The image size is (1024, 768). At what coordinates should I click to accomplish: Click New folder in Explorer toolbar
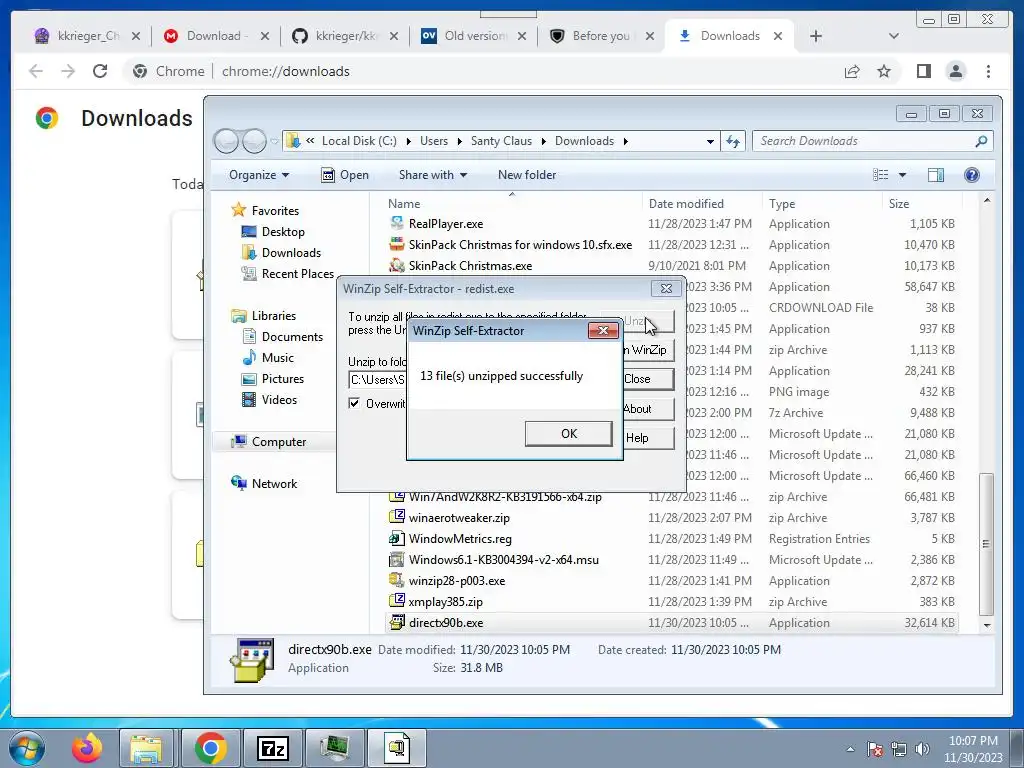[x=527, y=175]
